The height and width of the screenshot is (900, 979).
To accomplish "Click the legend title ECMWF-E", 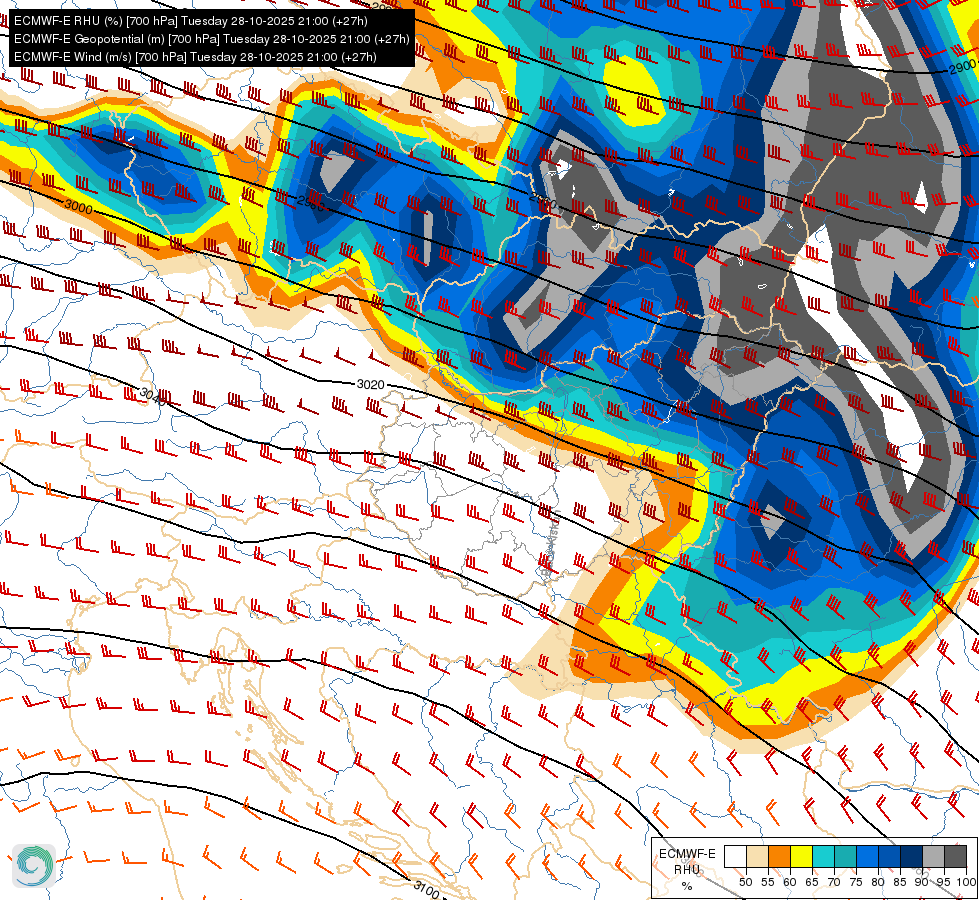I will pyautogui.click(x=687, y=854).
